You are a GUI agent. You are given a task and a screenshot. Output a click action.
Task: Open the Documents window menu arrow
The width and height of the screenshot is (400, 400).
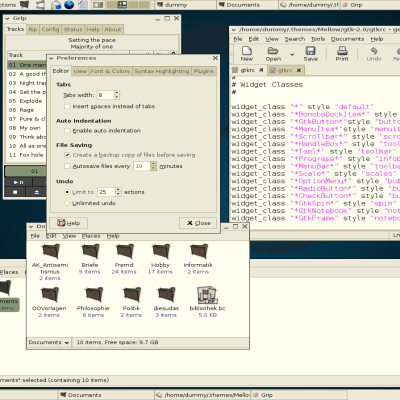point(31,226)
